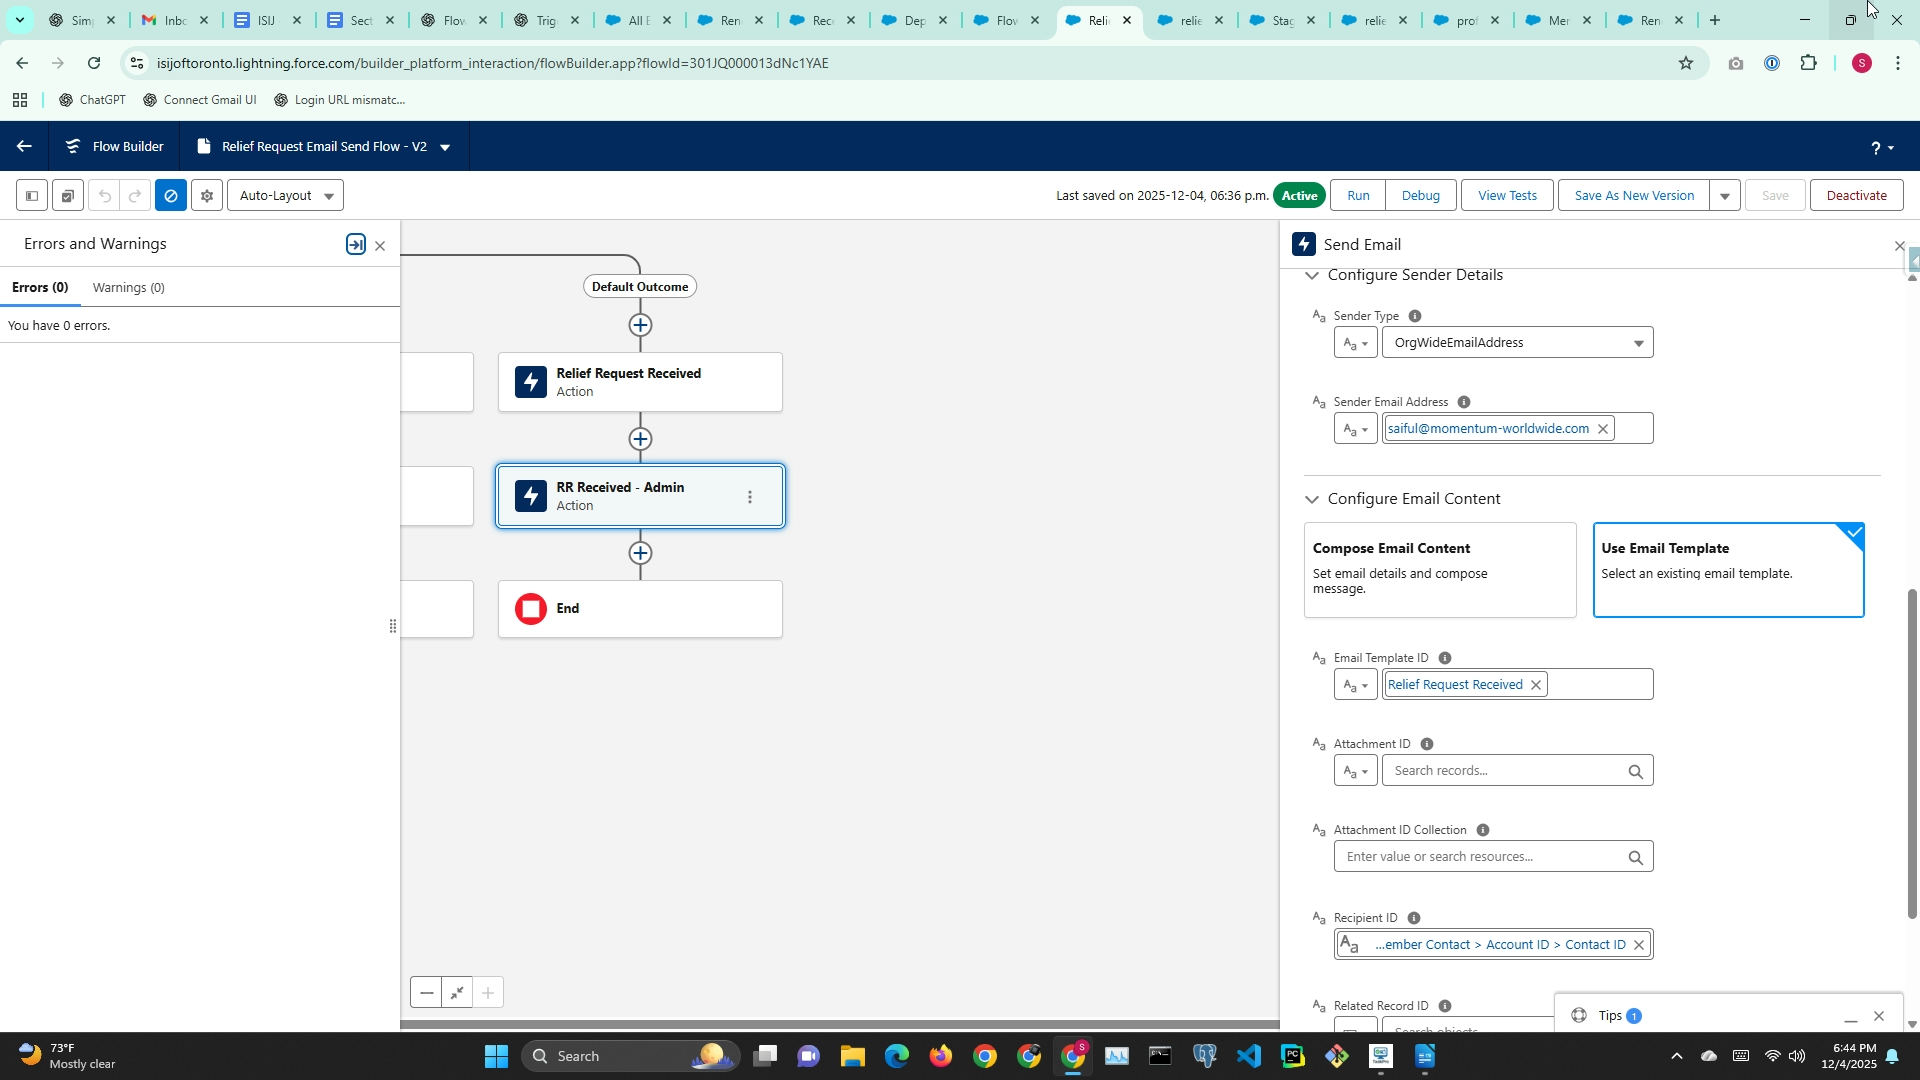Open flow settings gear icon
The image size is (1920, 1080).
click(x=207, y=196)
